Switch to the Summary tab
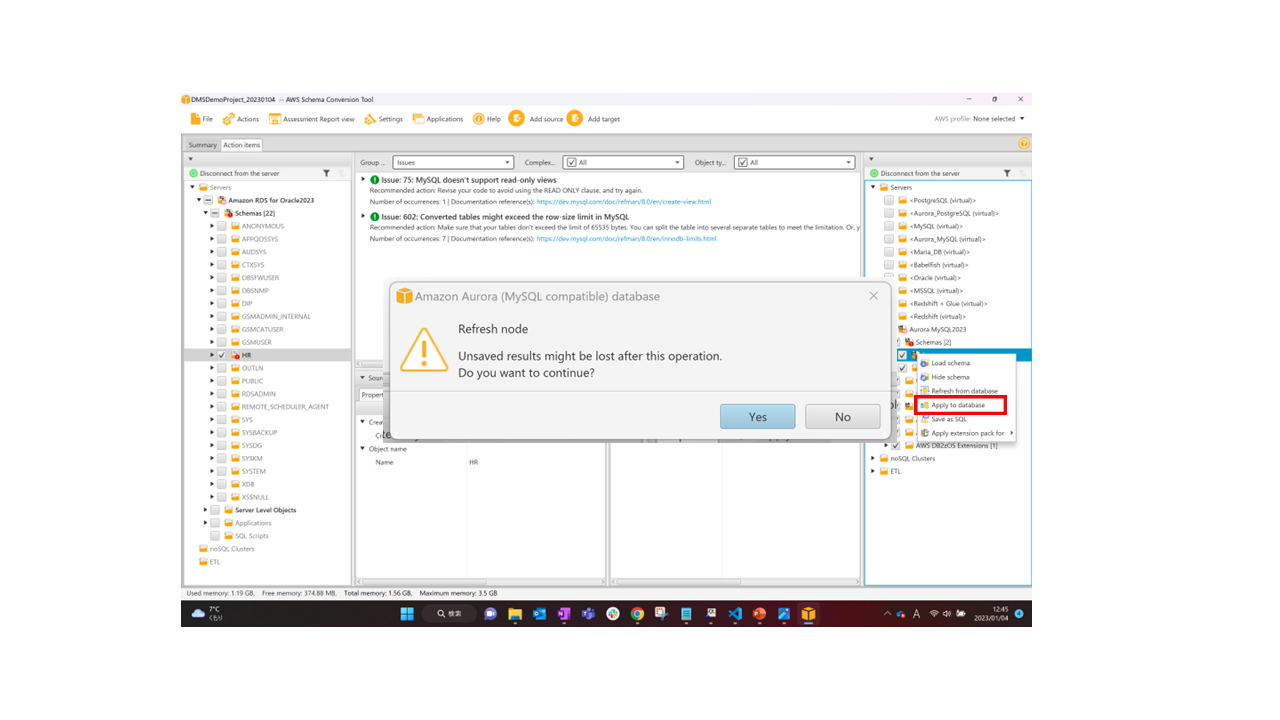The image size is (1280, 720). pyautogui.click(x=203, y=145)
